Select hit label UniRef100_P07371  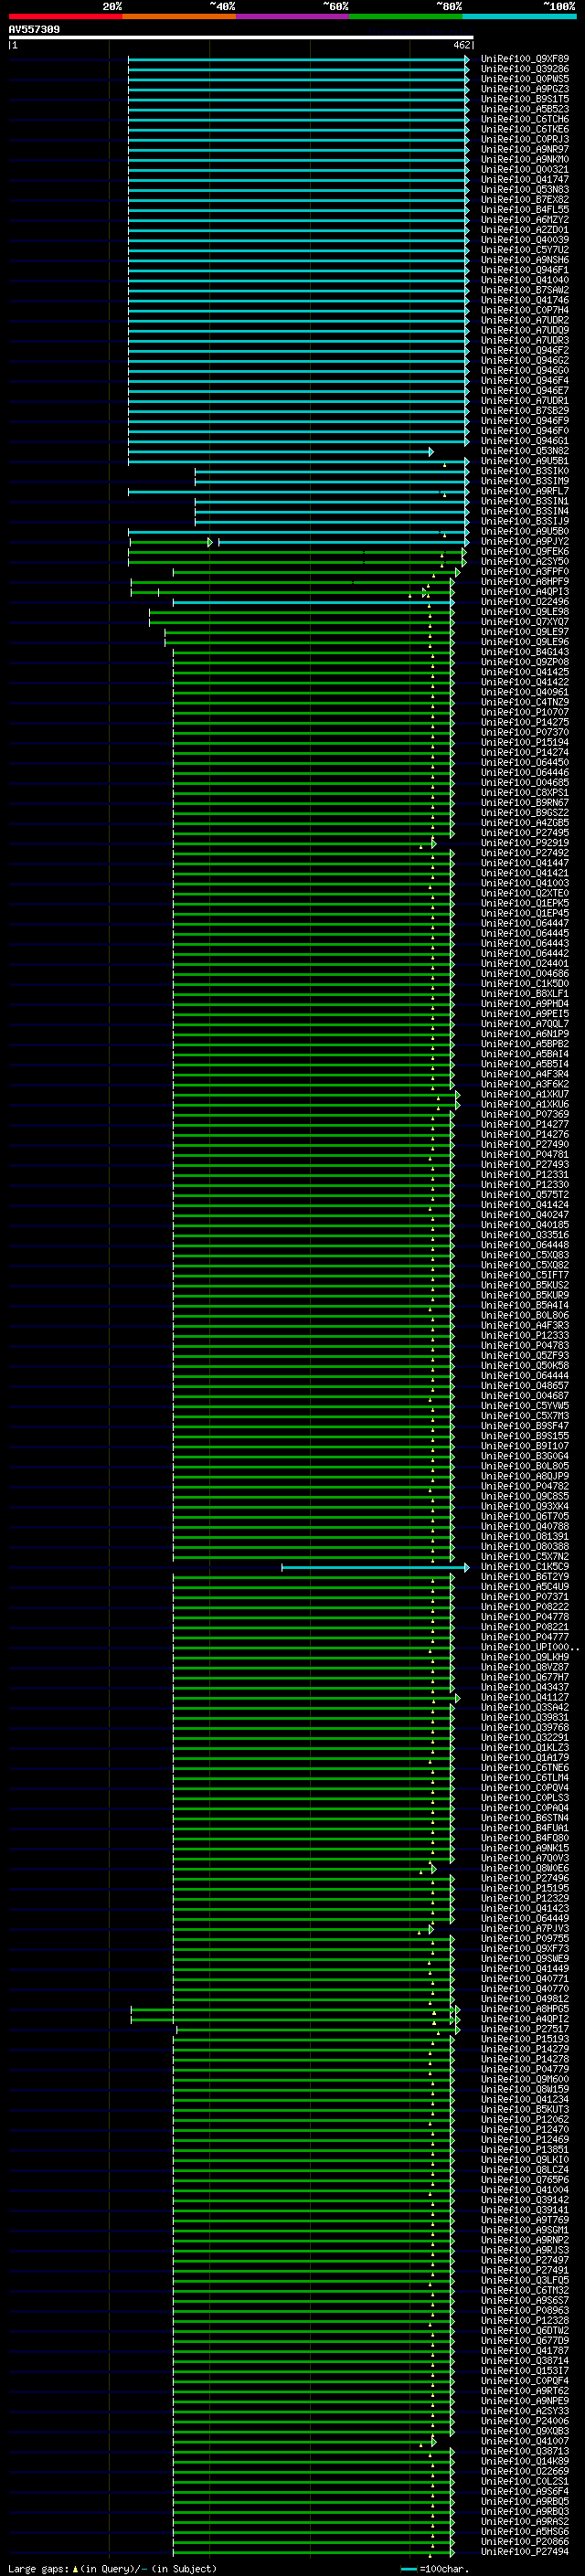(524, 1597)
